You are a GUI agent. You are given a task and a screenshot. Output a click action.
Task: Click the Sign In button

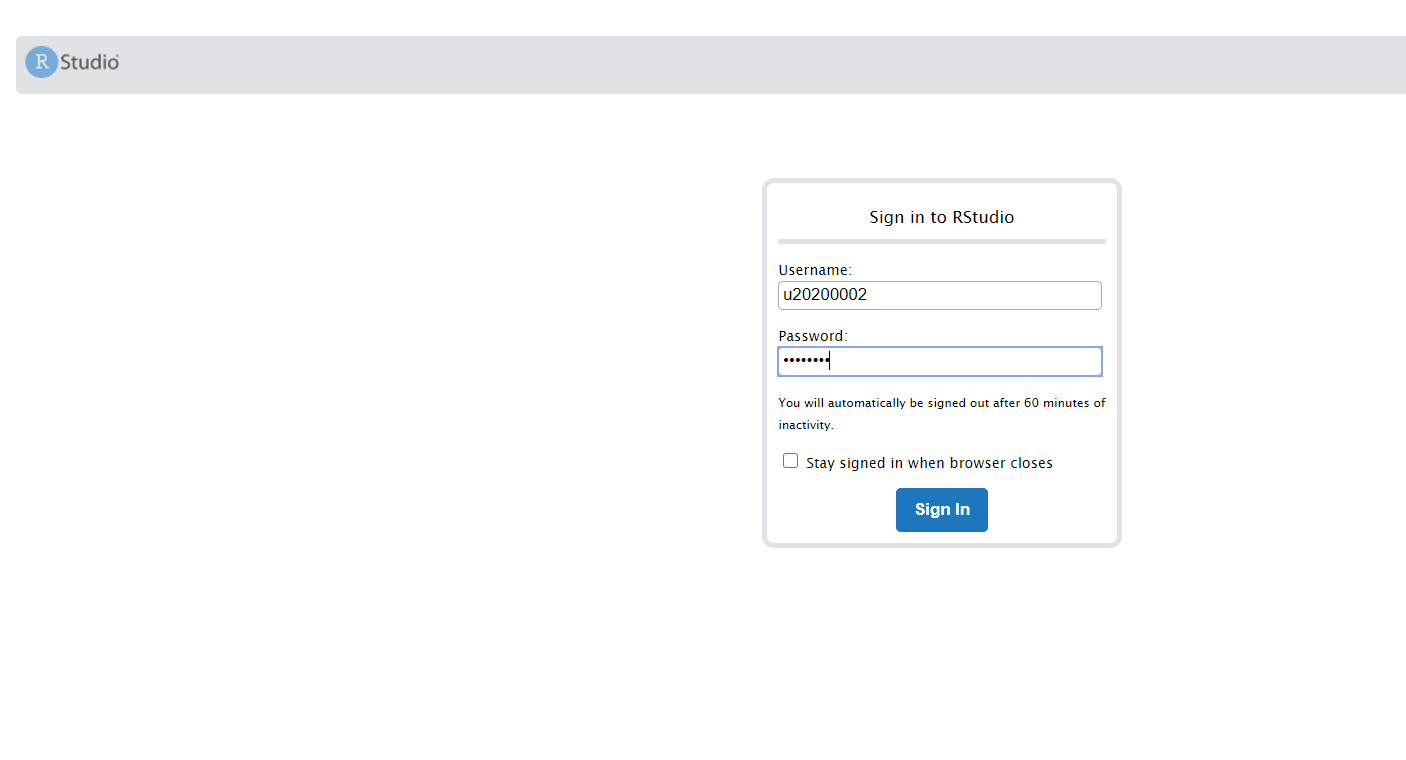942,510
